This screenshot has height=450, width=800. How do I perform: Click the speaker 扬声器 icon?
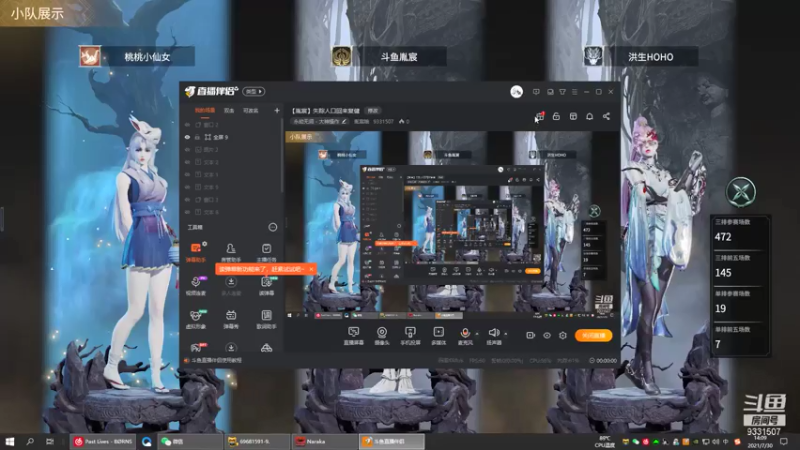tap(493, 334)
